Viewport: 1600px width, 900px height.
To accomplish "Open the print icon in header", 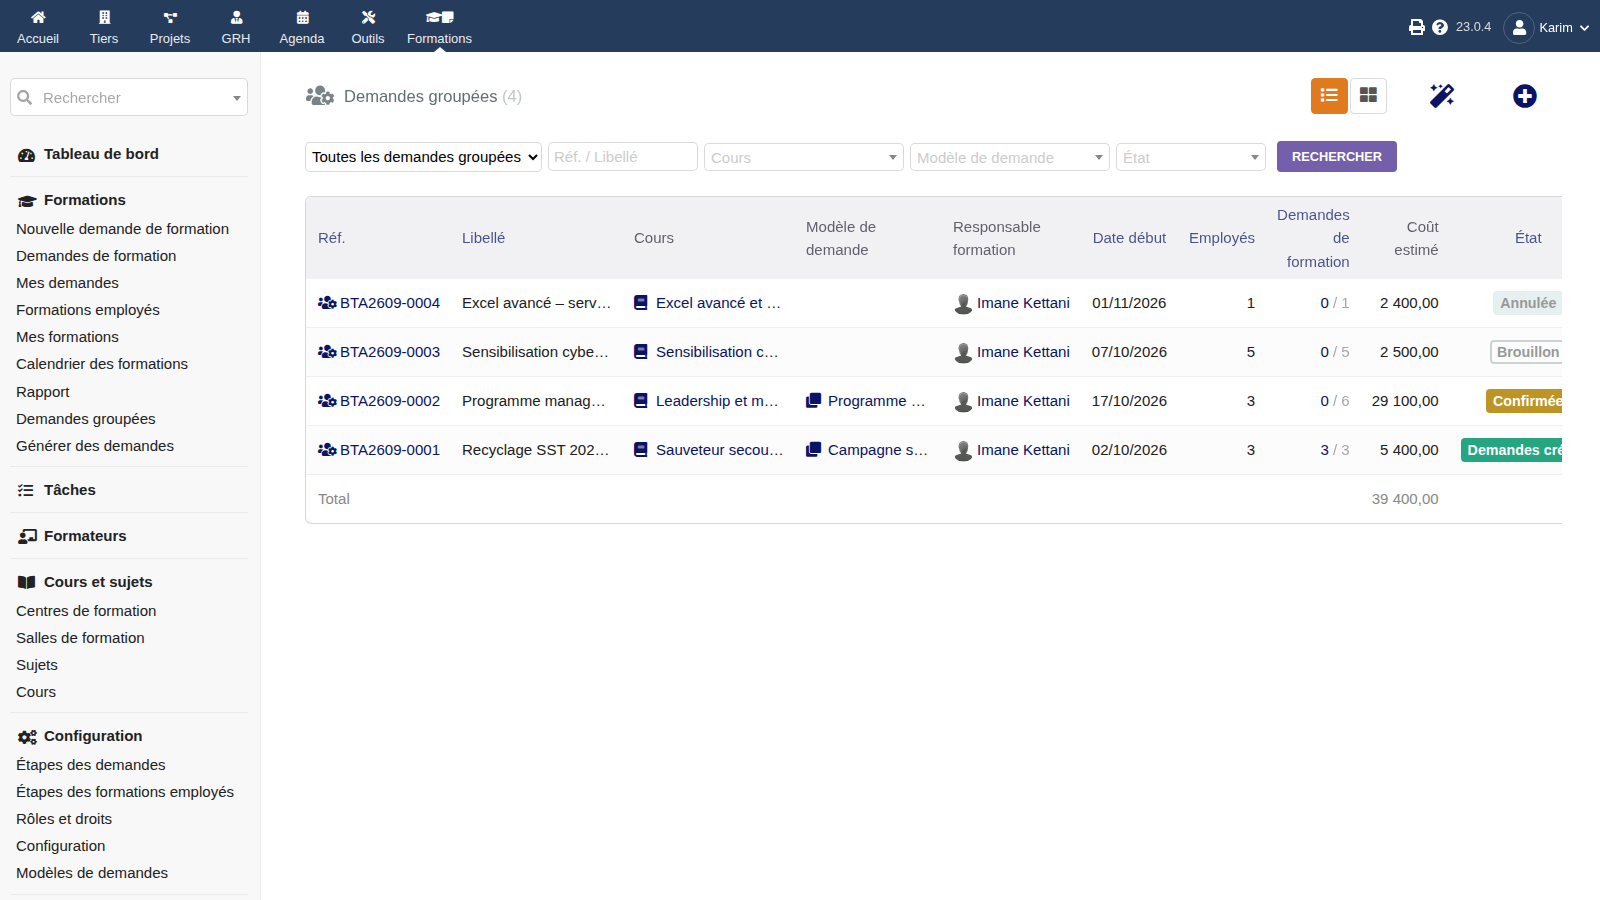I will (x=1417, y=27).
